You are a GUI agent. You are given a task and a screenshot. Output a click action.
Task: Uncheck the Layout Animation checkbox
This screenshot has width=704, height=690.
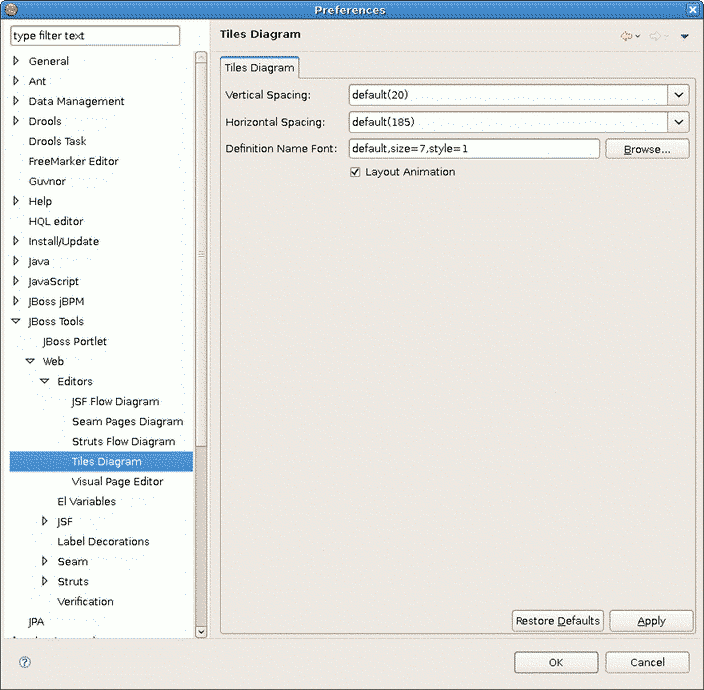(x=355, y=172)
